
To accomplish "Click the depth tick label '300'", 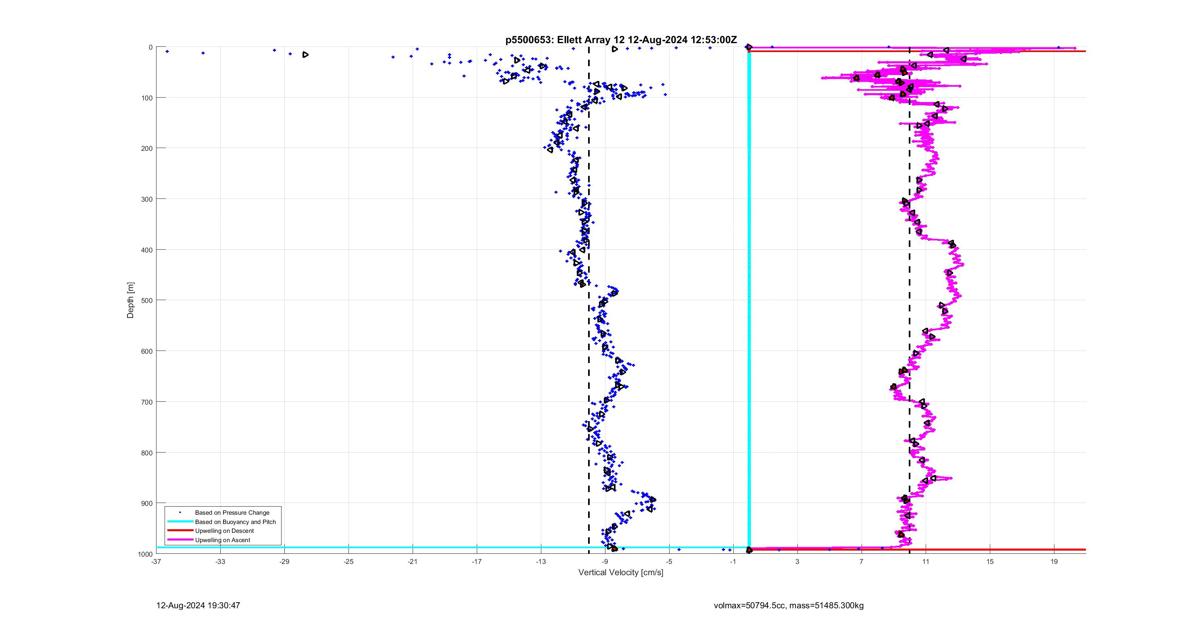I will click(x=145, y=199).
